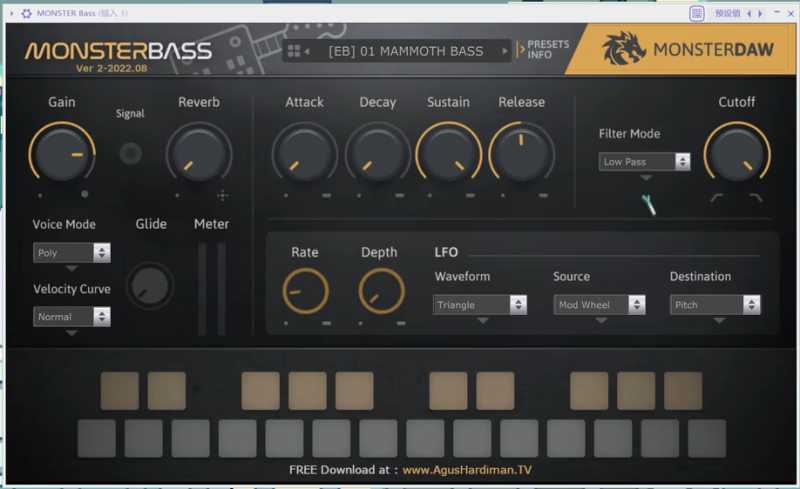Go to next preset with right arrow
This screenshot has height=489, width=800.
tap(504, 51)
